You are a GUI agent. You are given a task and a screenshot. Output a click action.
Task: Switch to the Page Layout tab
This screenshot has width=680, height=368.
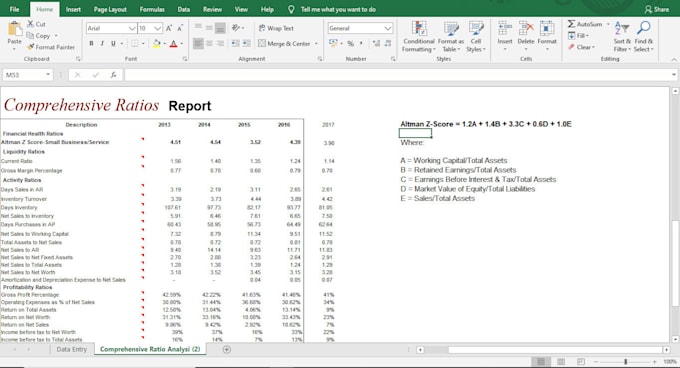pos(110,9)
